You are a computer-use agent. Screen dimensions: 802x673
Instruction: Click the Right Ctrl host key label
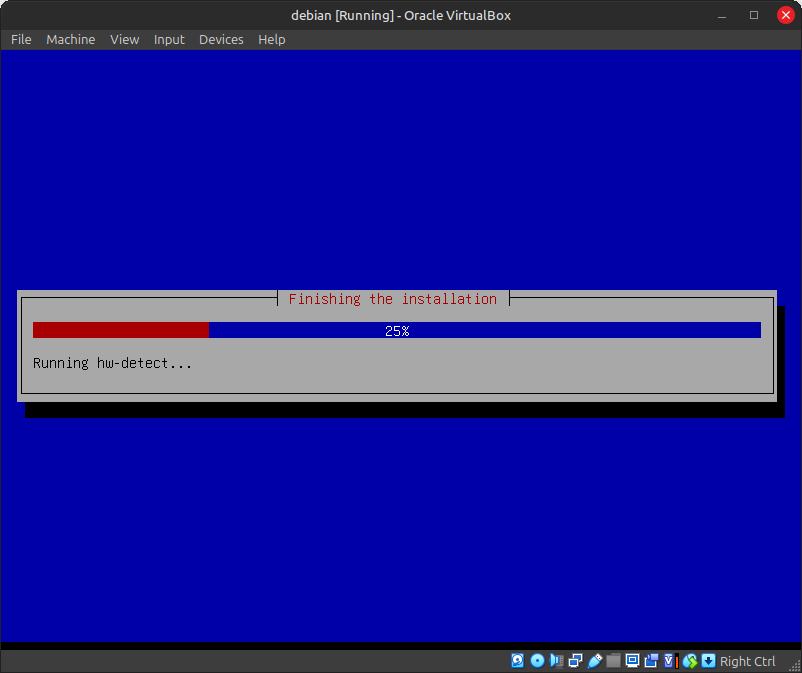[748, 661]
